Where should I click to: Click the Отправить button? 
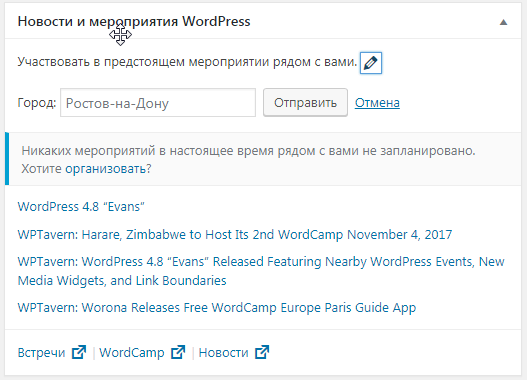click(x=305, y=102)
